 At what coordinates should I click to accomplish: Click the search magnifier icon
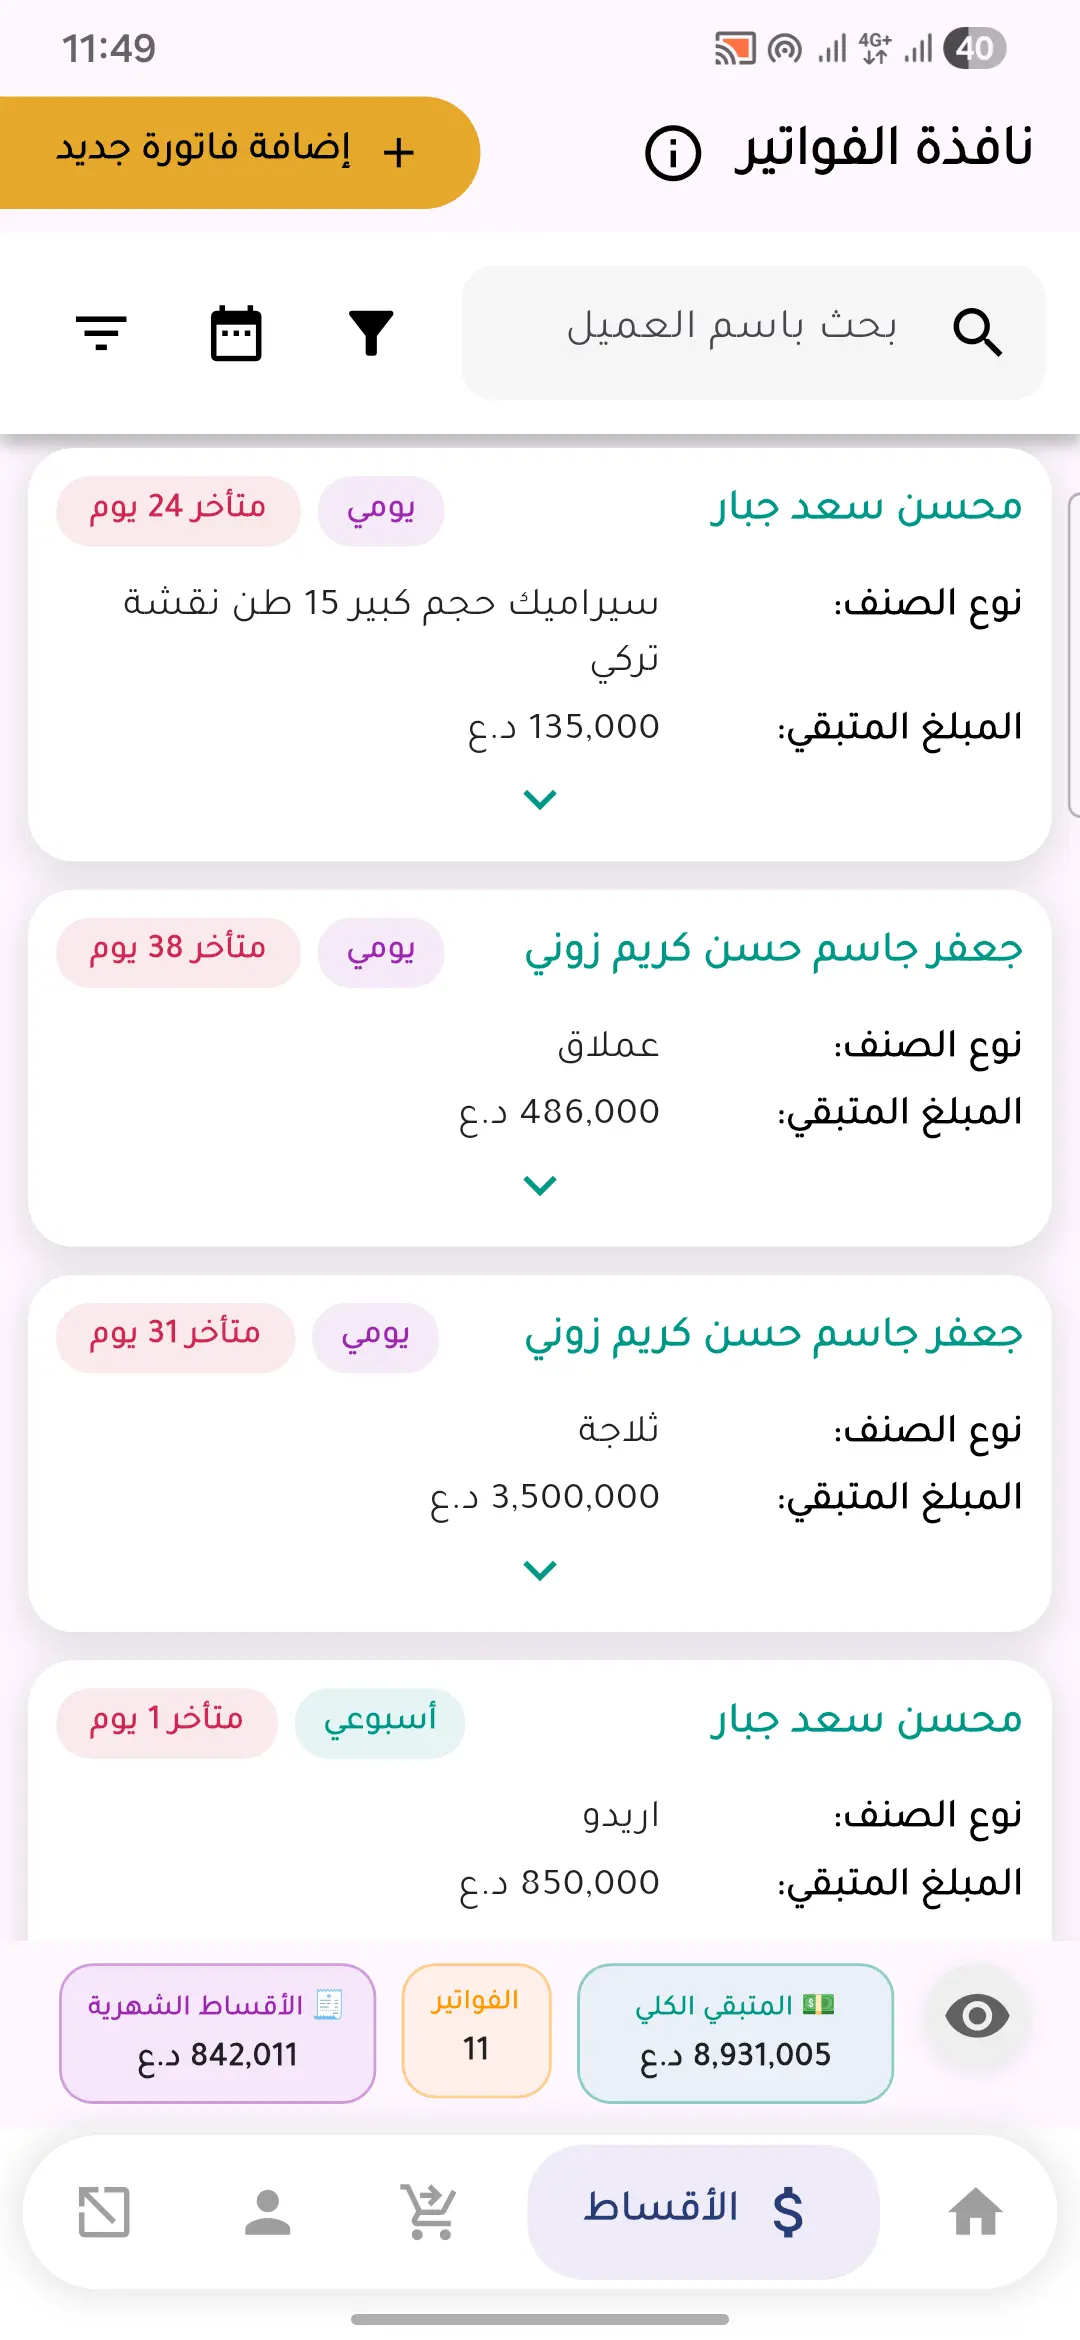tap(977, 333)
